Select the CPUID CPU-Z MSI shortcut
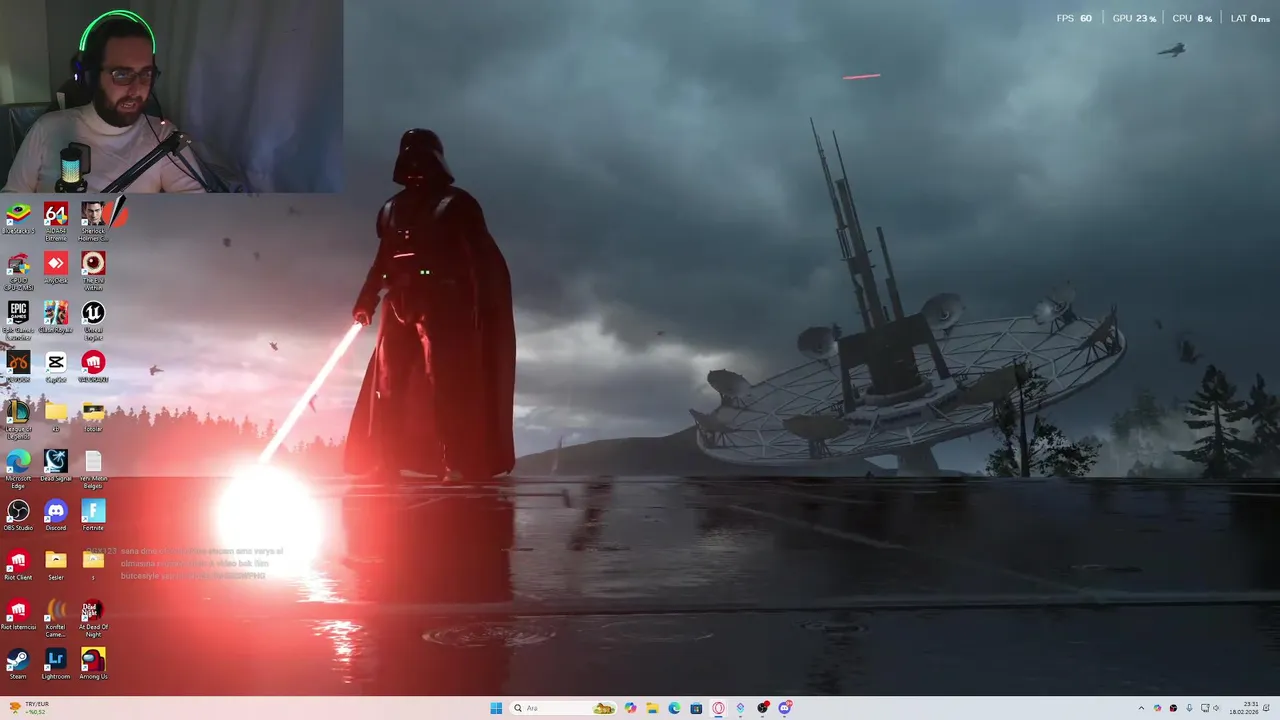 [18, 271]
